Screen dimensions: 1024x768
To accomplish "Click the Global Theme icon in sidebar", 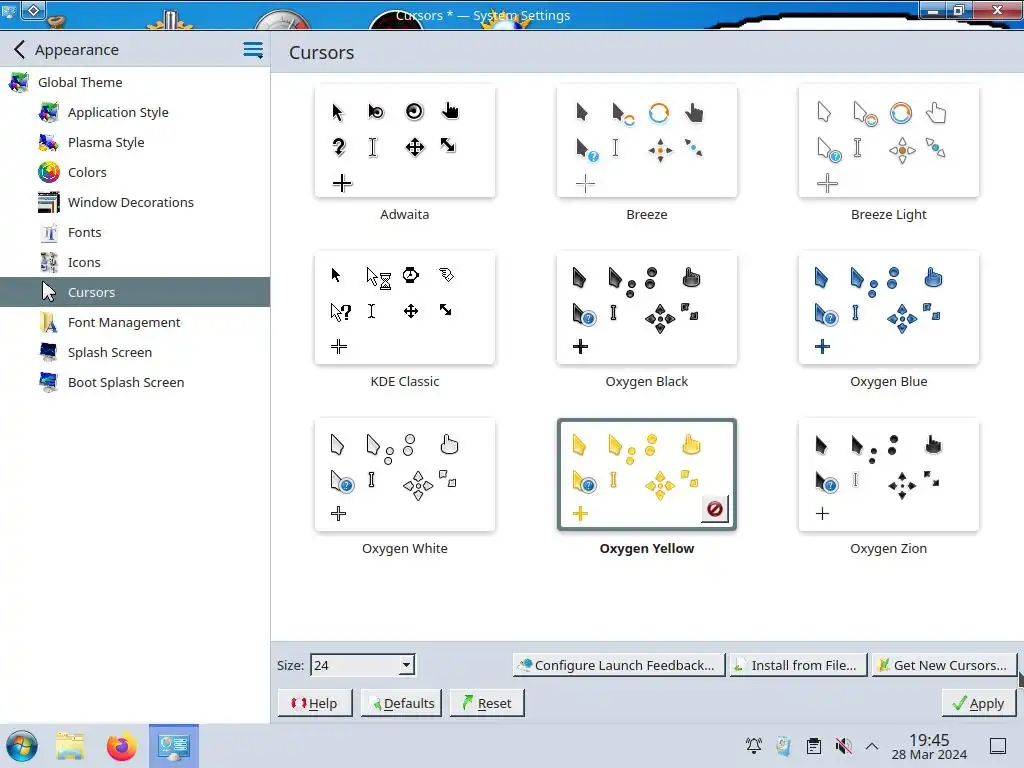I will [19, 82].
